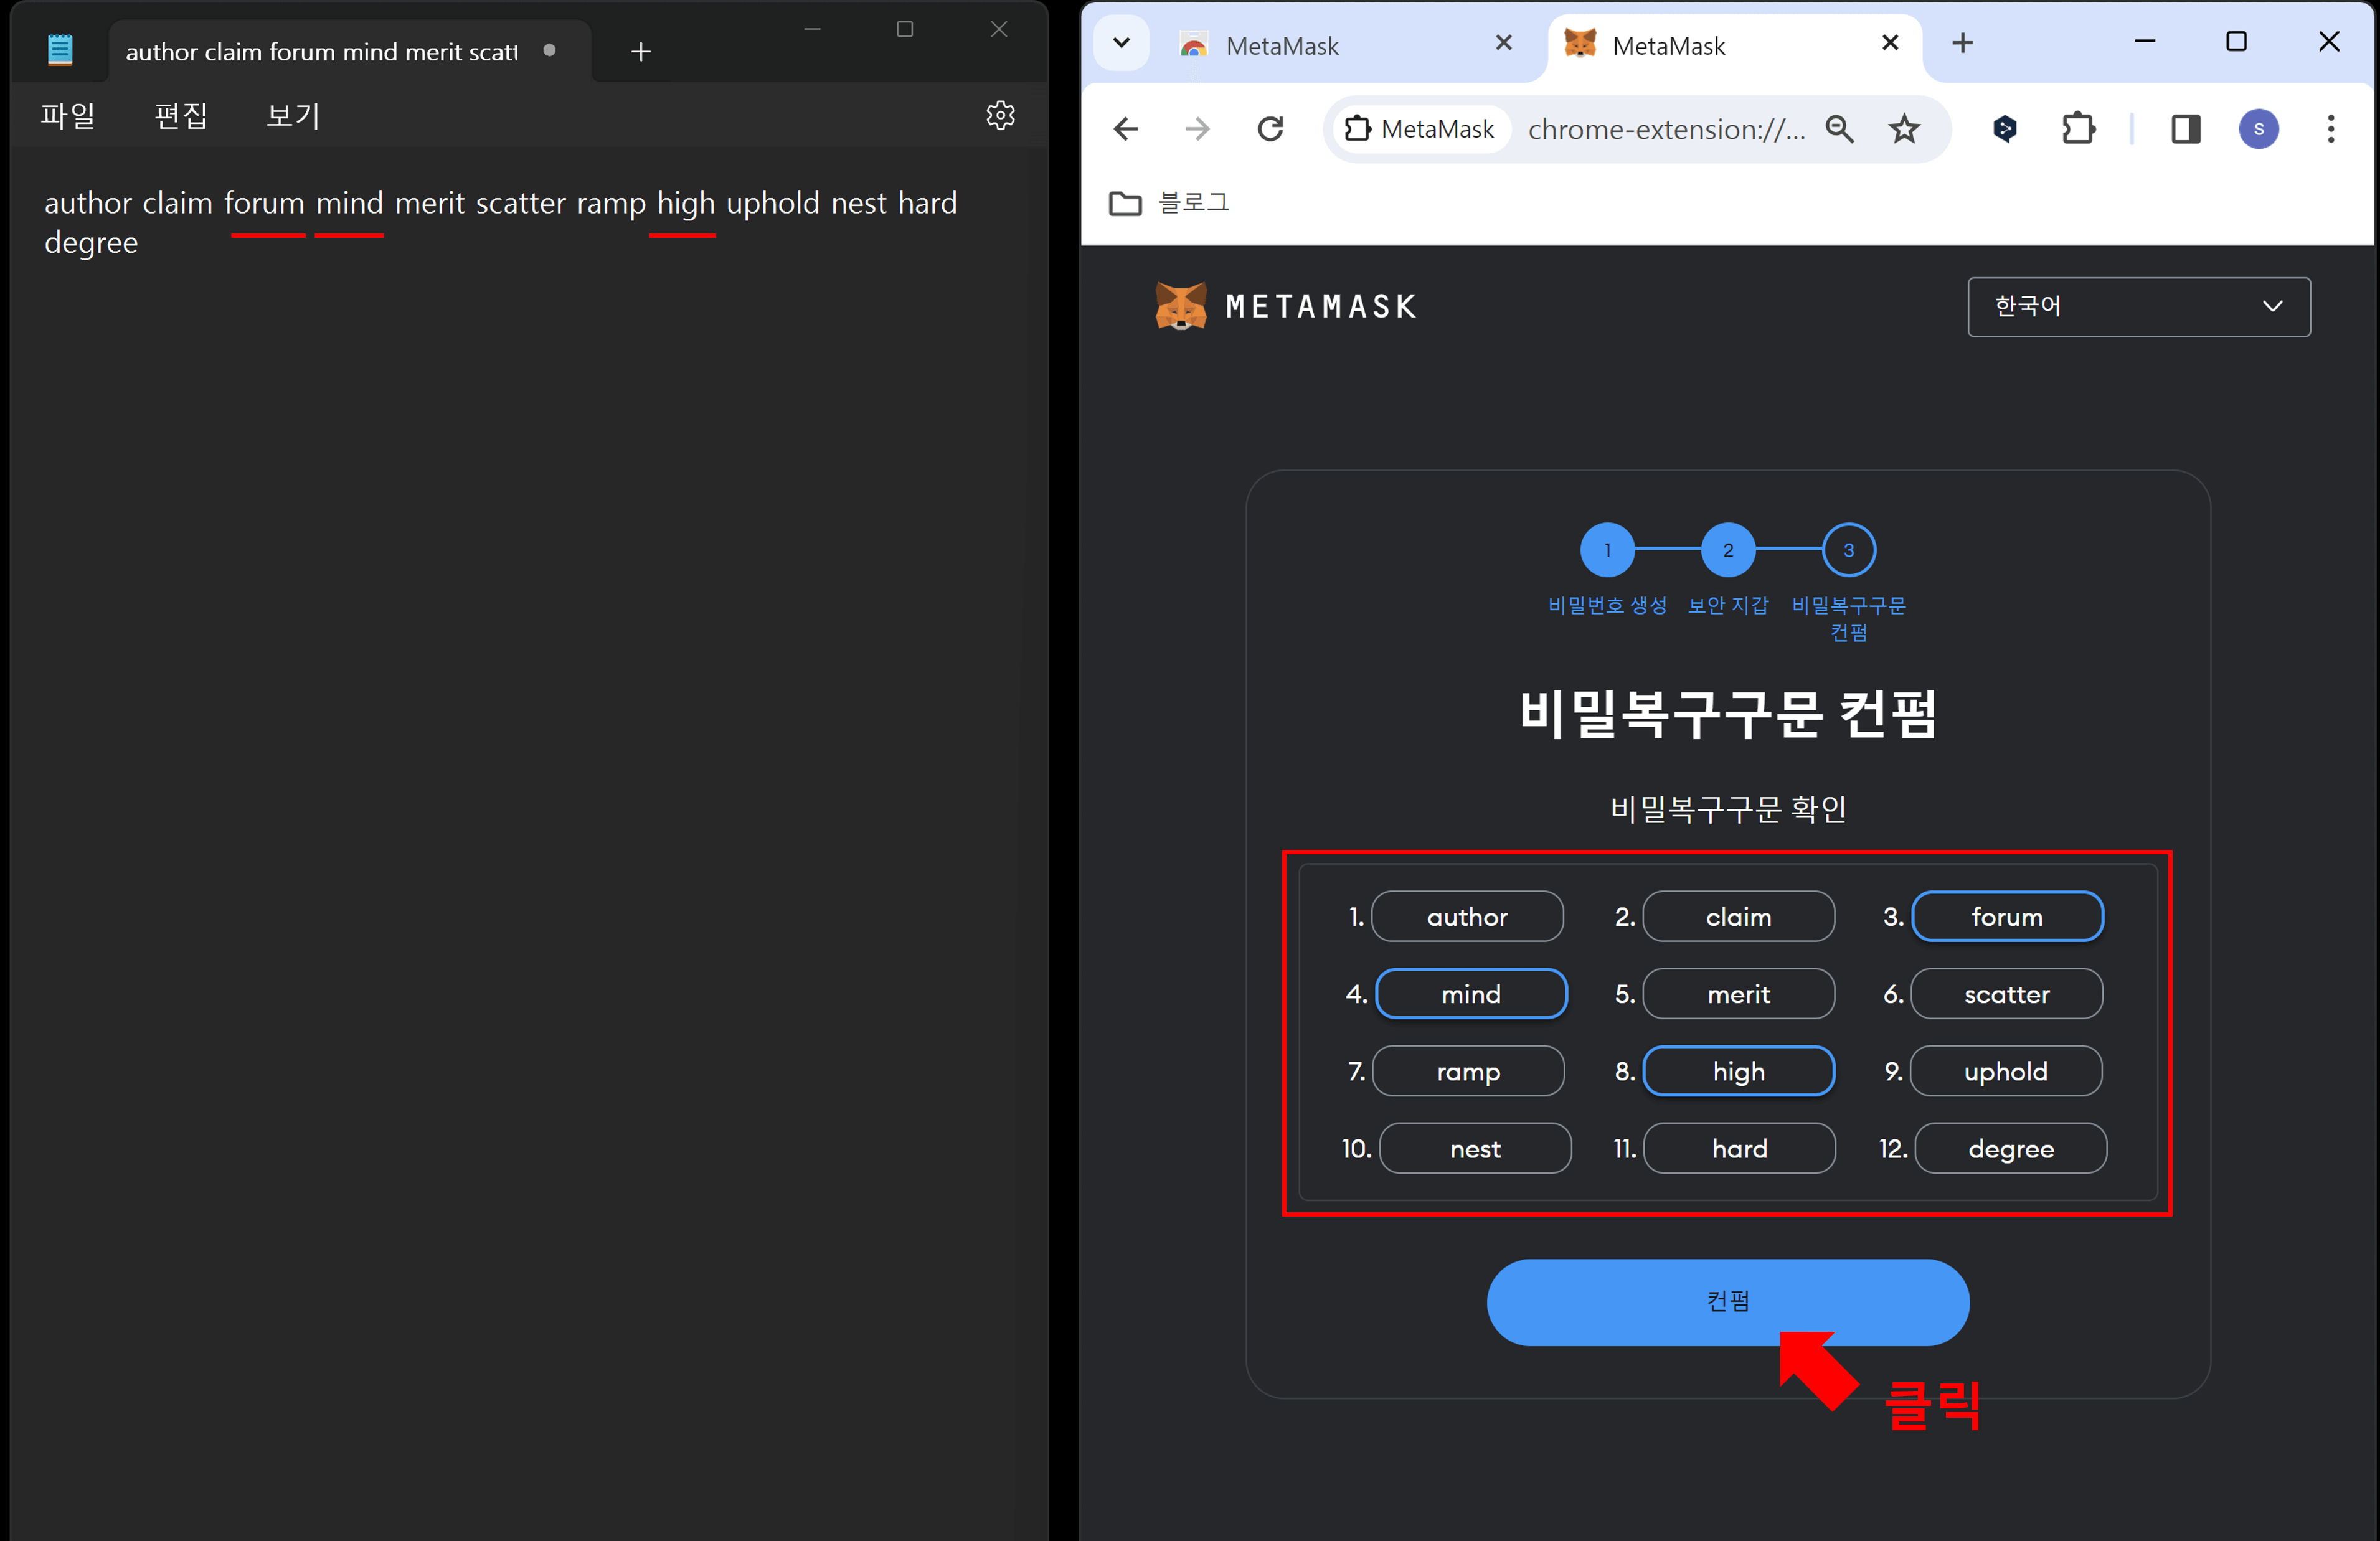Image resolution: width=2380 pixels, height=1541 pixels.
Task: Open the 파일 menu in Notepad
Action: click(68, 115)
